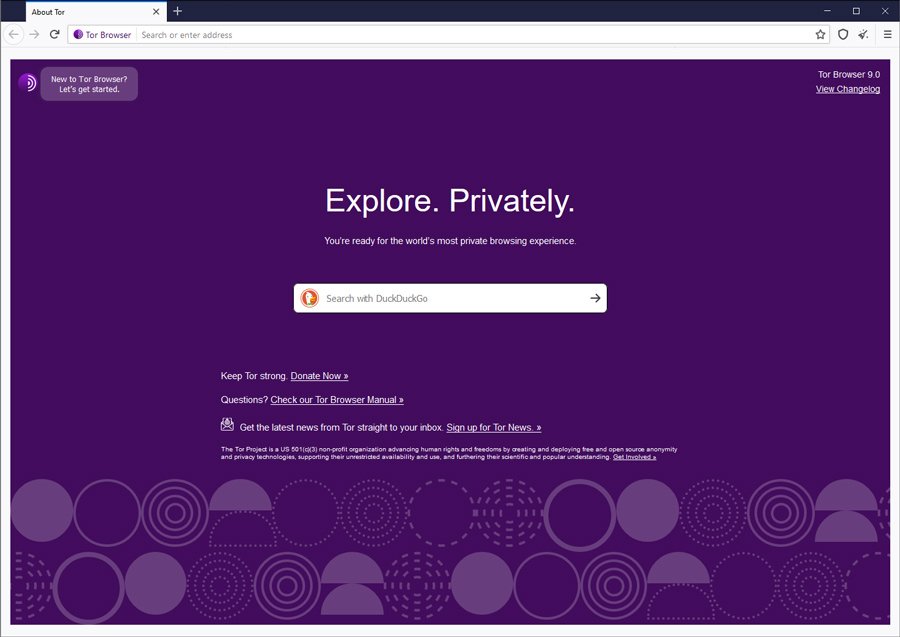Open the hamburger menu
Screen dimensions: 900x637
888,34
